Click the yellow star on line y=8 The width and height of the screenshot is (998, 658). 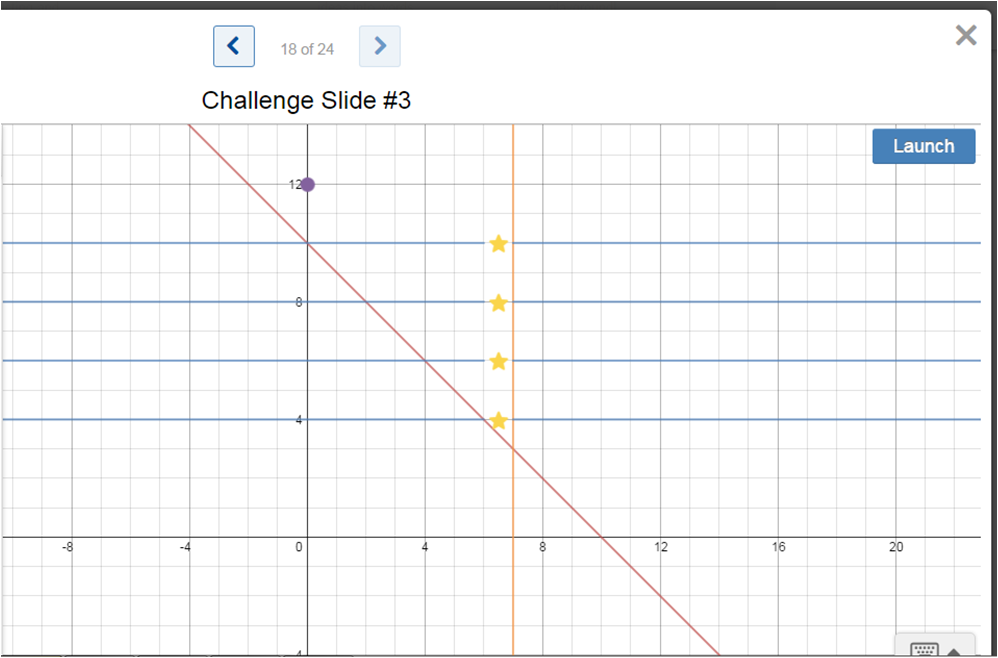click(497, 302)
